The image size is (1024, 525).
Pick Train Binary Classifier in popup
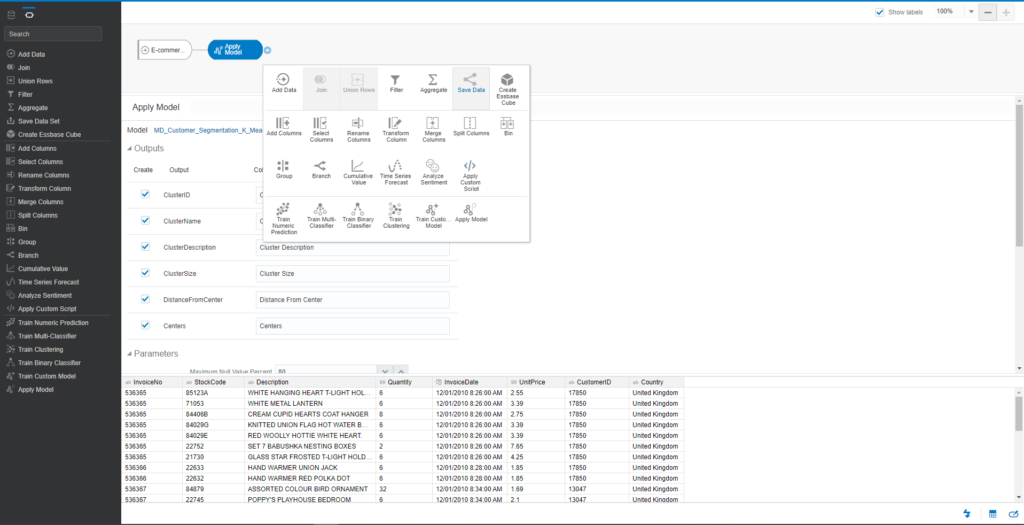tap(359, 216)
